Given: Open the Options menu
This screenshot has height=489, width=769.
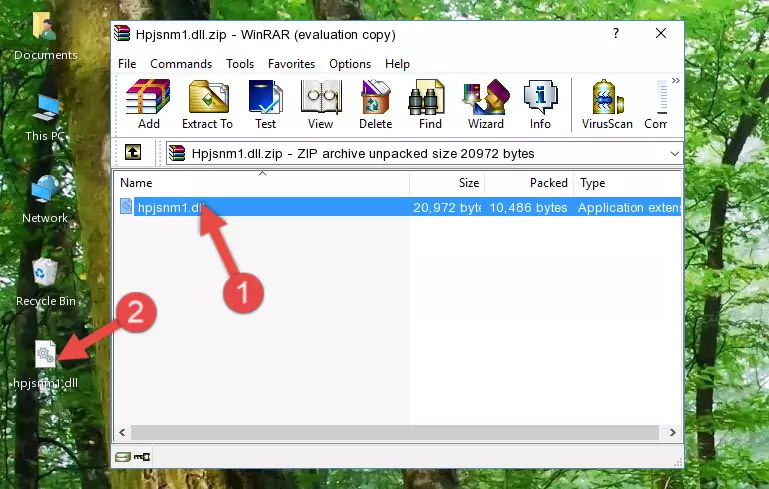Looking at the screenshot, I should click(x=350, y=64).
